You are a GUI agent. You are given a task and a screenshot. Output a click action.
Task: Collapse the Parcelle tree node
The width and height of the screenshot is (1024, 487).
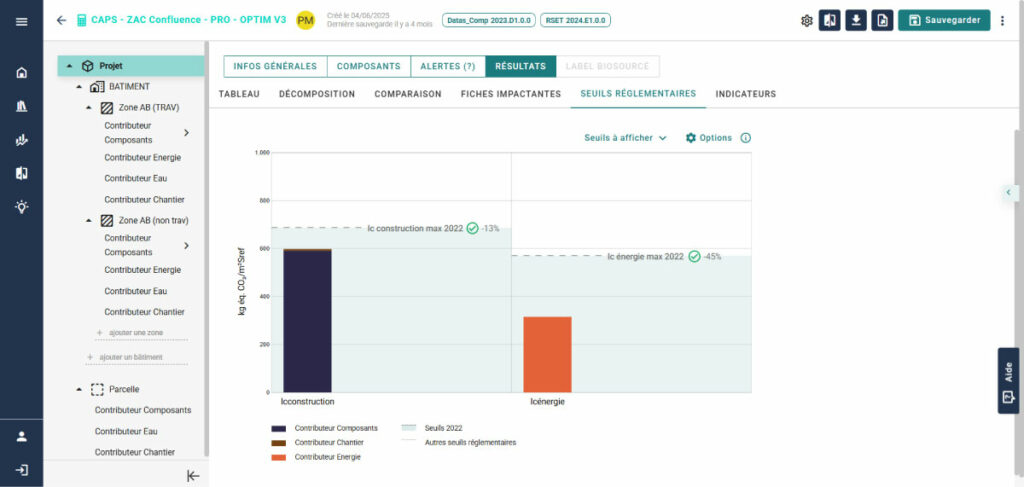[x=80, y=389]
